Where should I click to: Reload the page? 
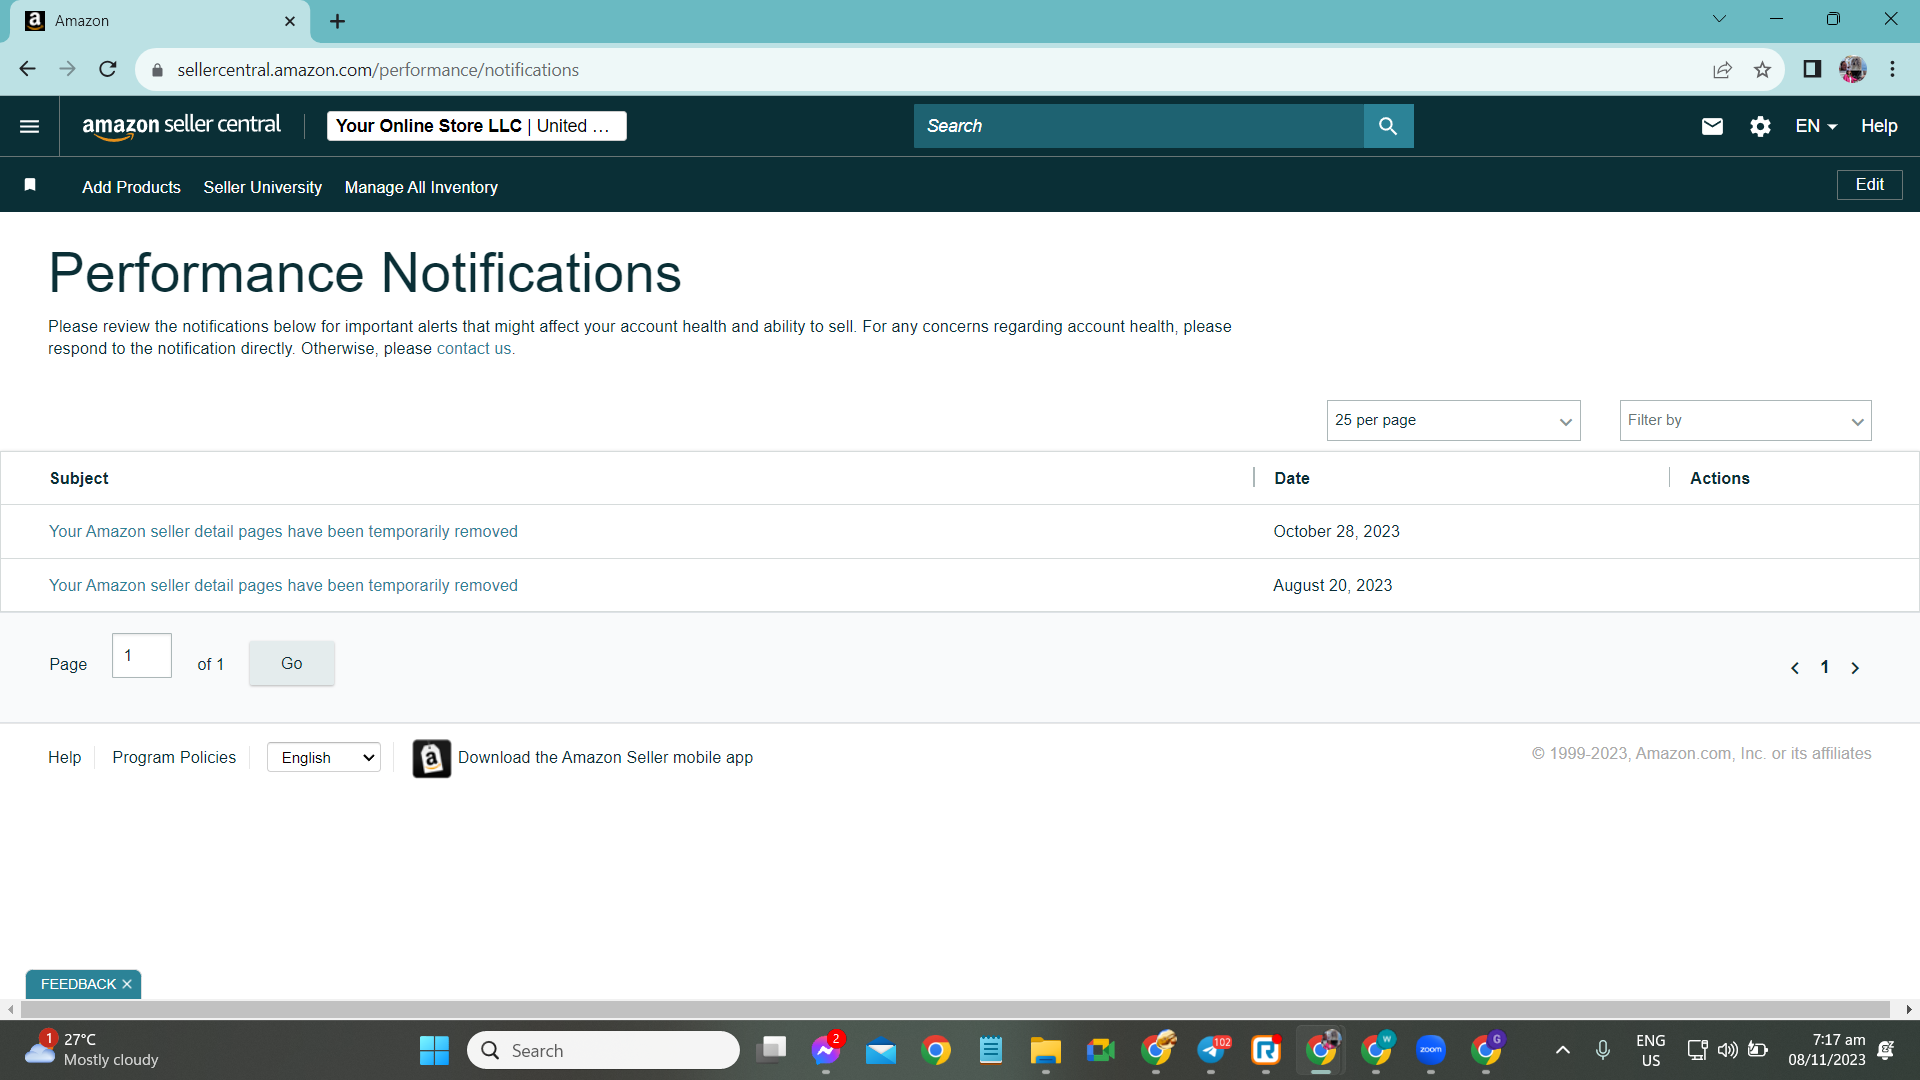108,69
